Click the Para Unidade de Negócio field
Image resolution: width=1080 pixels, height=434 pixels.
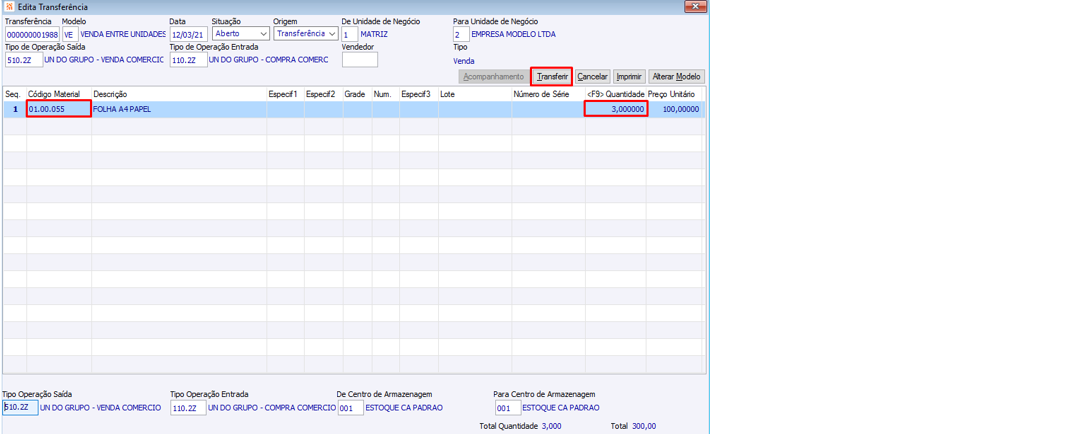[461, 34]
